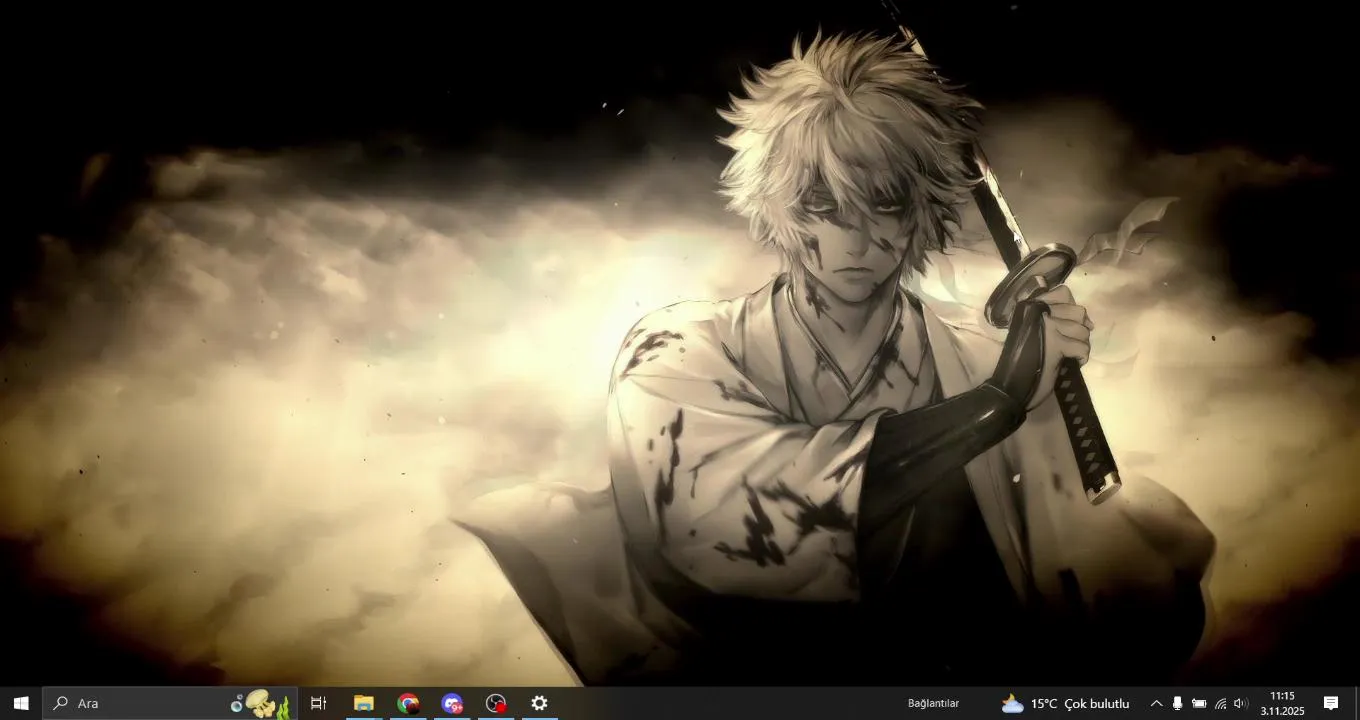Switch to OBS Studio on the taskbar
This screenshot has width=1360, height=720.
(x=496, y=703)
